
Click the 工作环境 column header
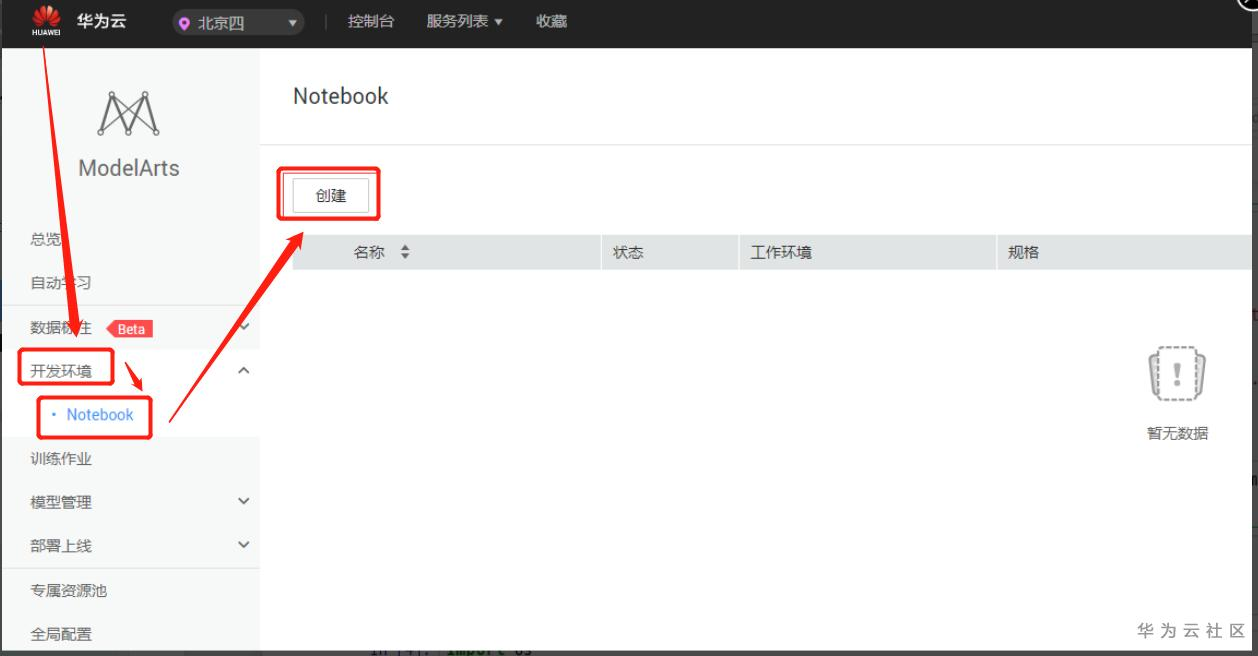click(781, 253)
